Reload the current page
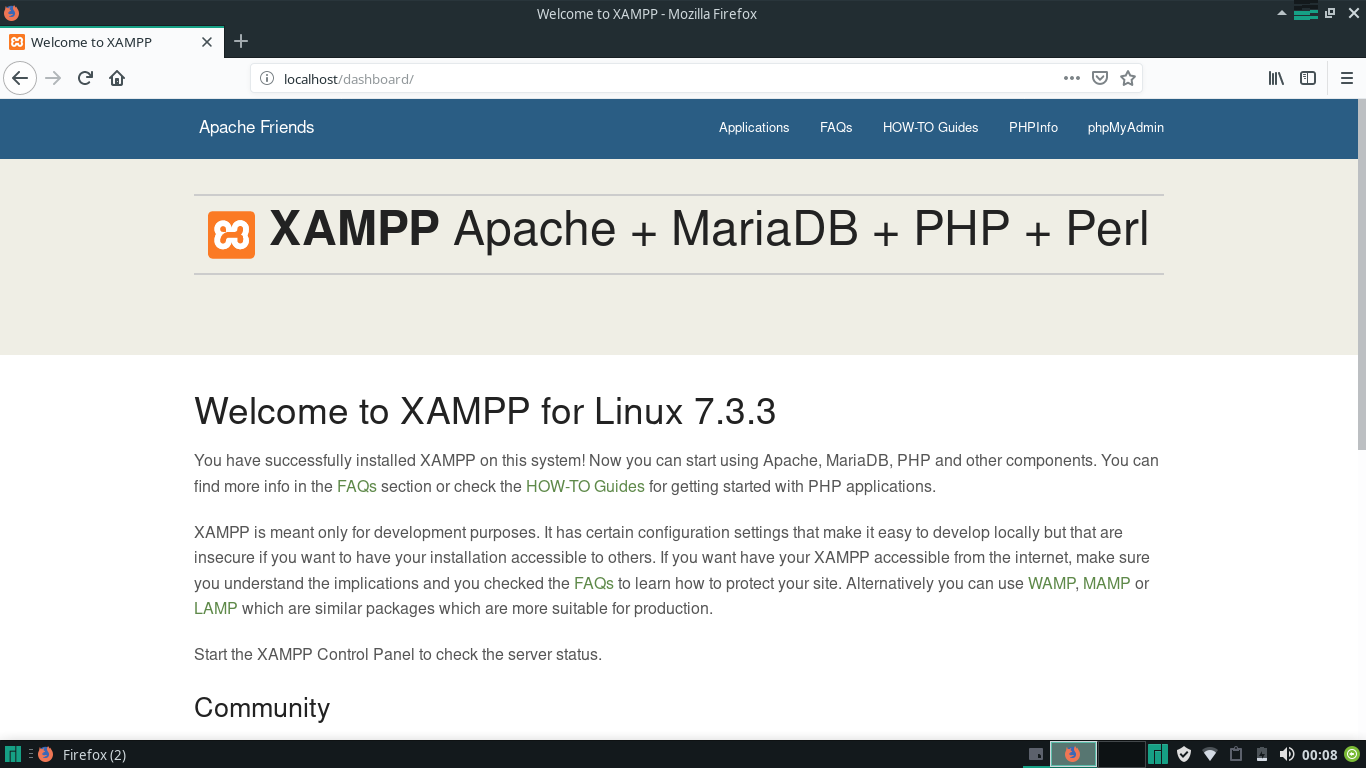 [x=85, y=78]
